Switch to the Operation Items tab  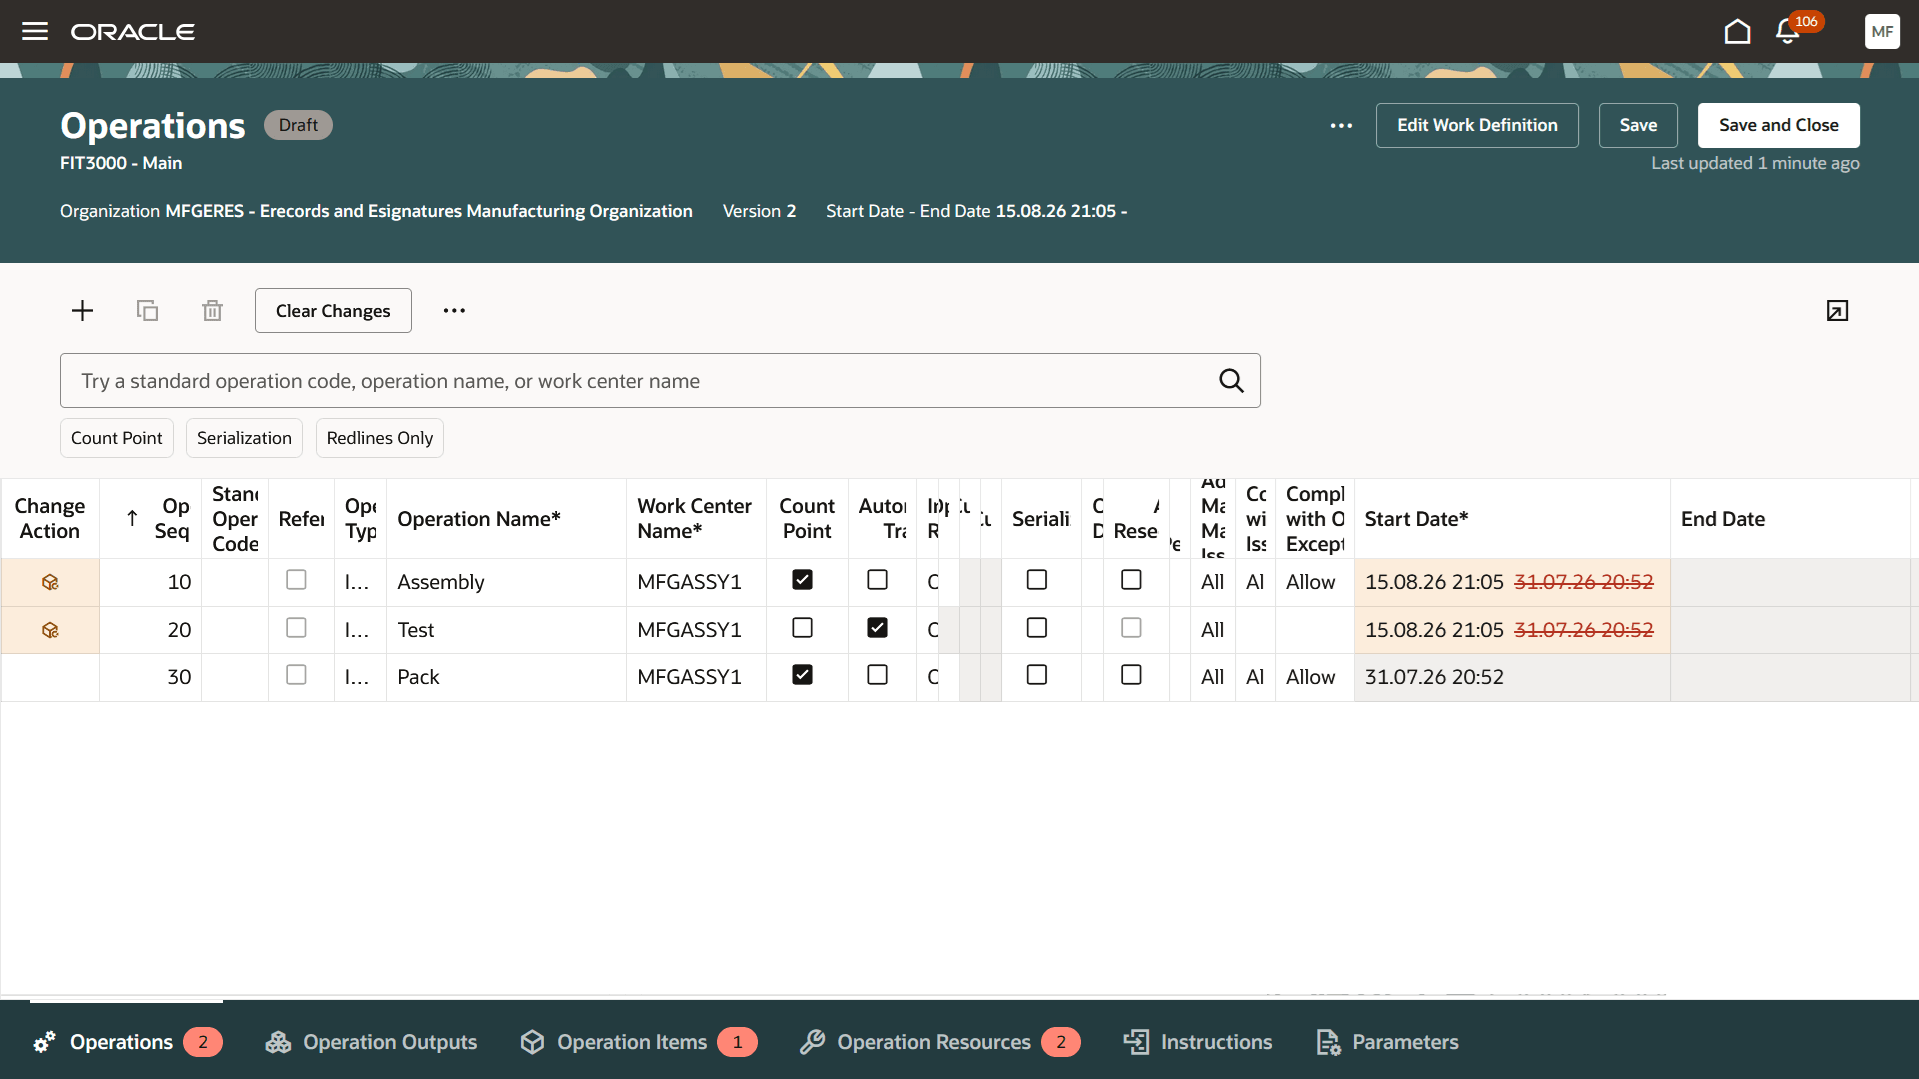click(x=638, y=1042)
